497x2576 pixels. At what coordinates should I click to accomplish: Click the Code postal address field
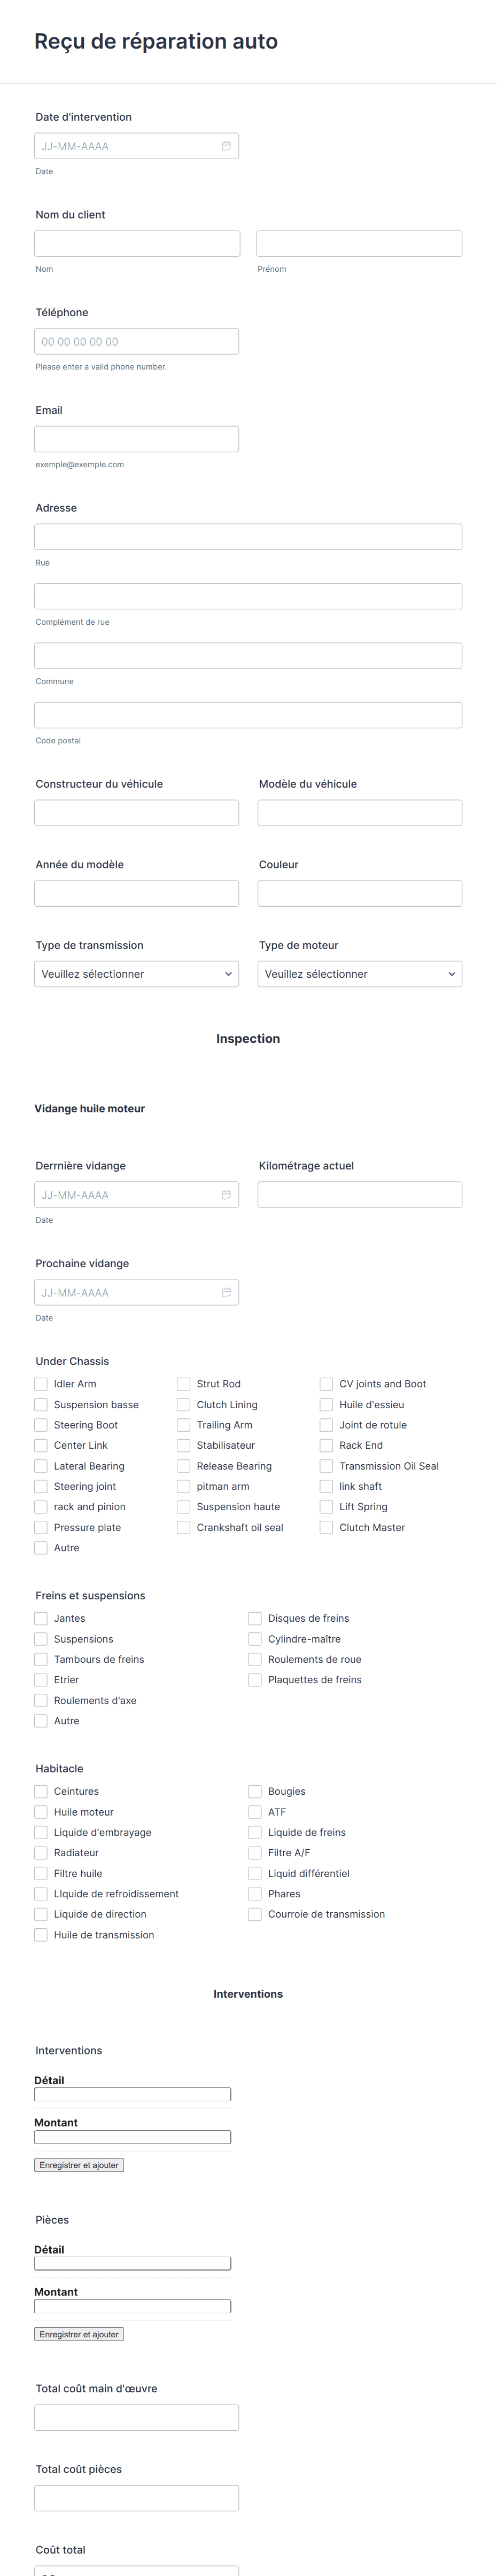[248, 715]
